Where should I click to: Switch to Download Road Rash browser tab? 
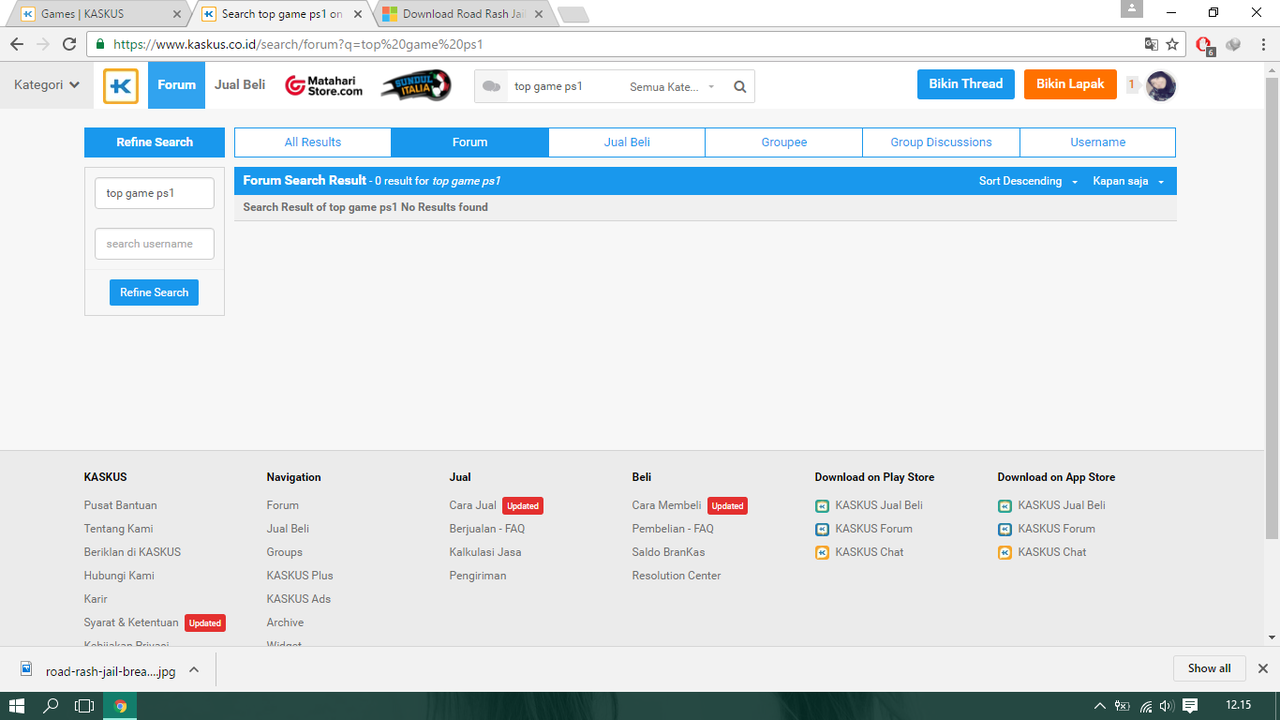[464, 14]
